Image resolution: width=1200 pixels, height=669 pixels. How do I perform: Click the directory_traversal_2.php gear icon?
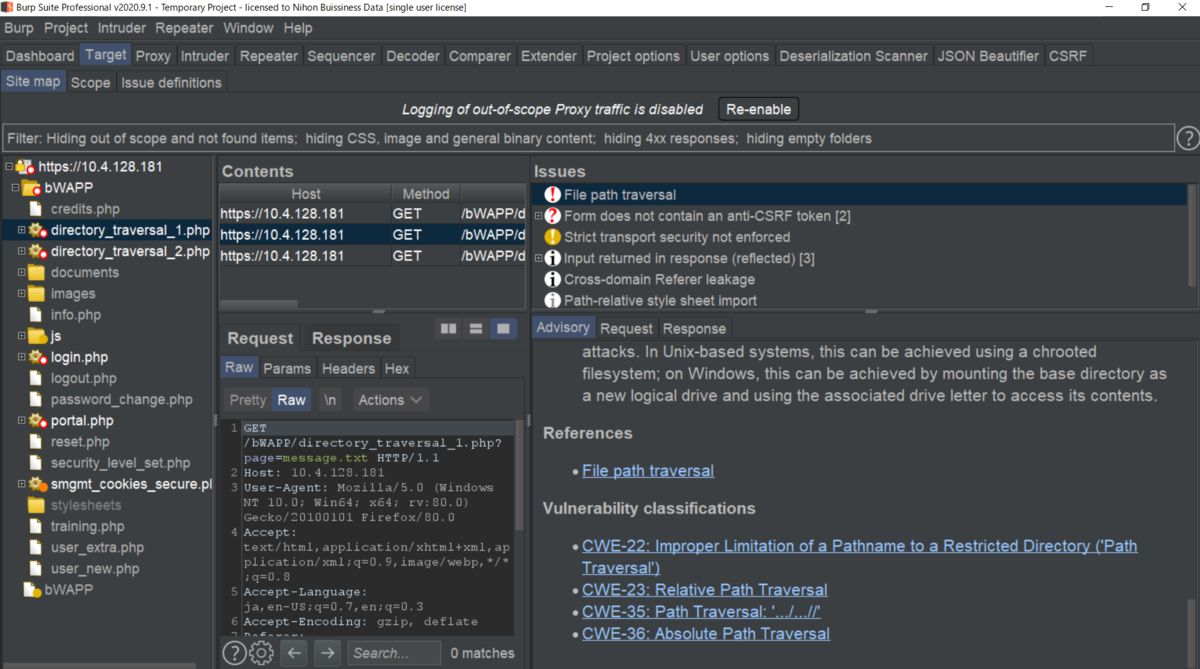(x=38, y=251)
